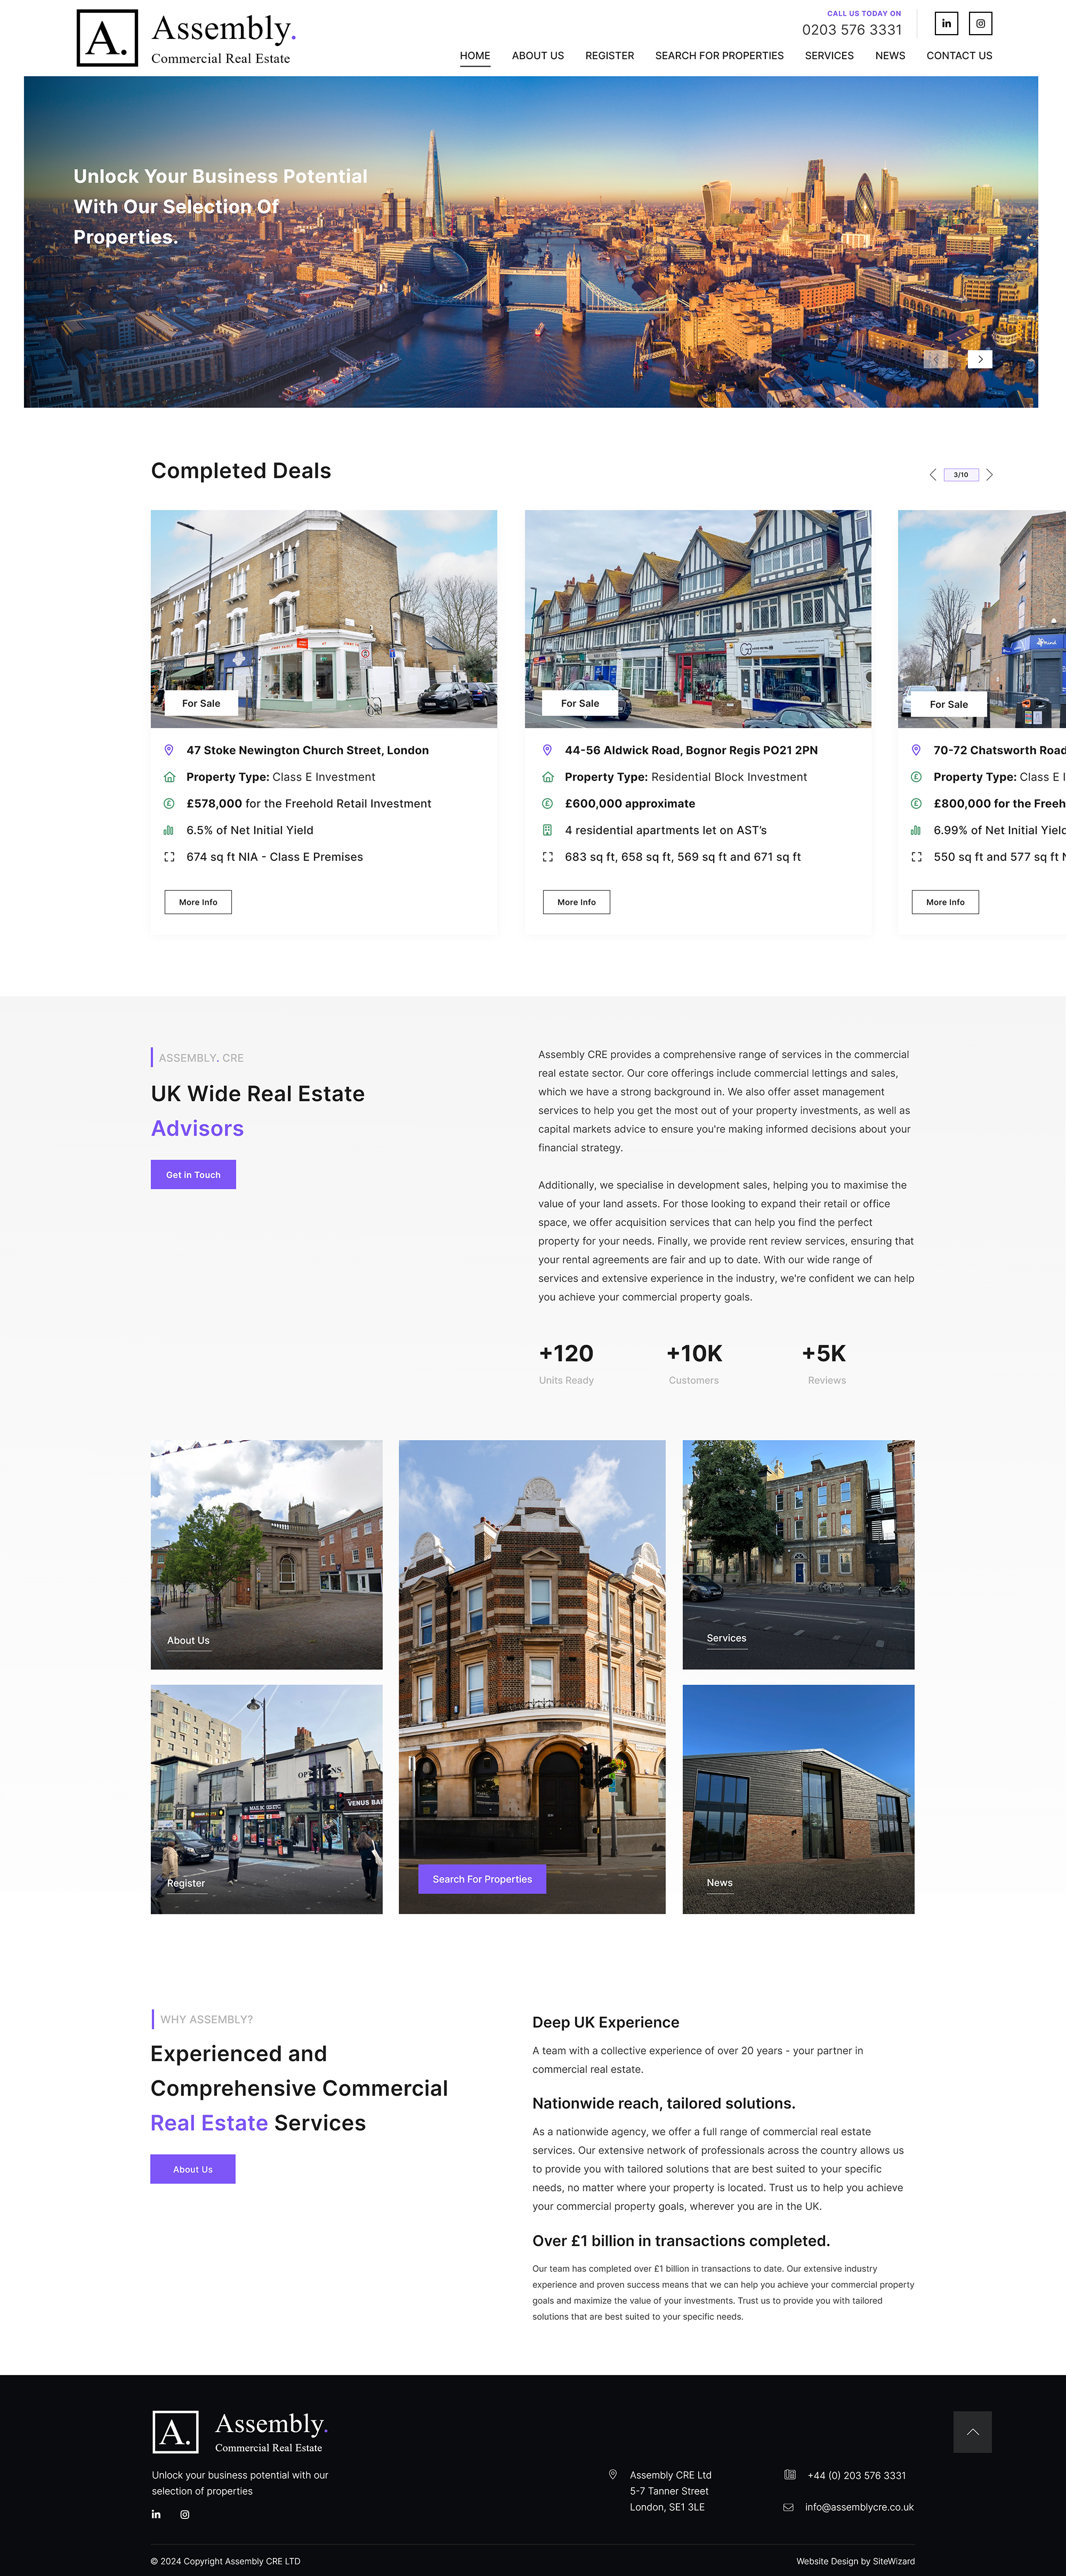Click location pin icon for 47 Stoke Newington
1066x2576 pixels.
[x=169, y=750]
